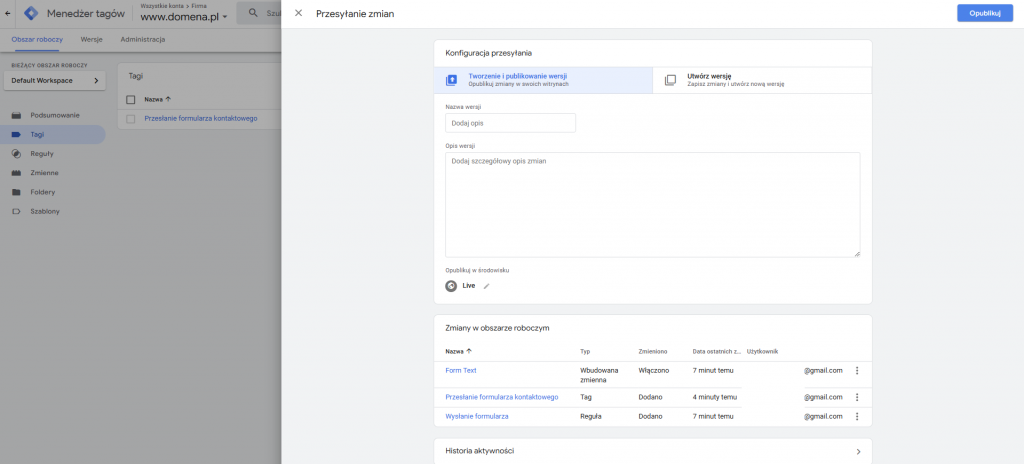Image resolution: width=1024 pixels, height=464 pixels.
Task: Click the back arrow in Tag Manager header
Action: click(x=7, y=13)
